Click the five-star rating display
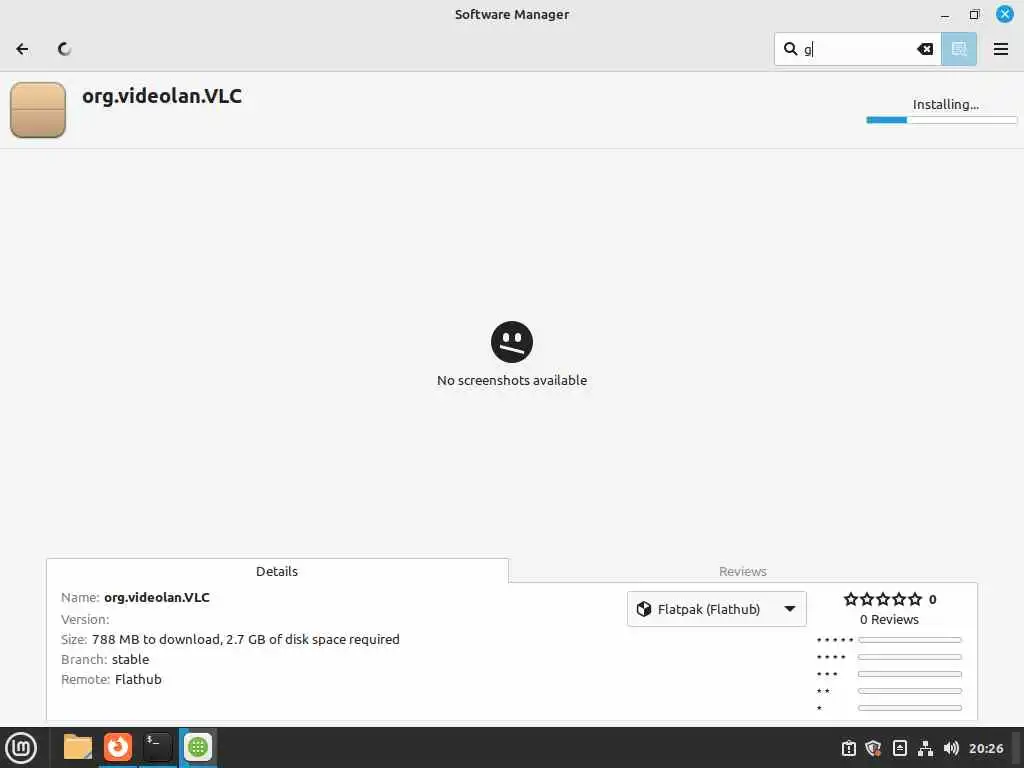 (x=883, y=599)
